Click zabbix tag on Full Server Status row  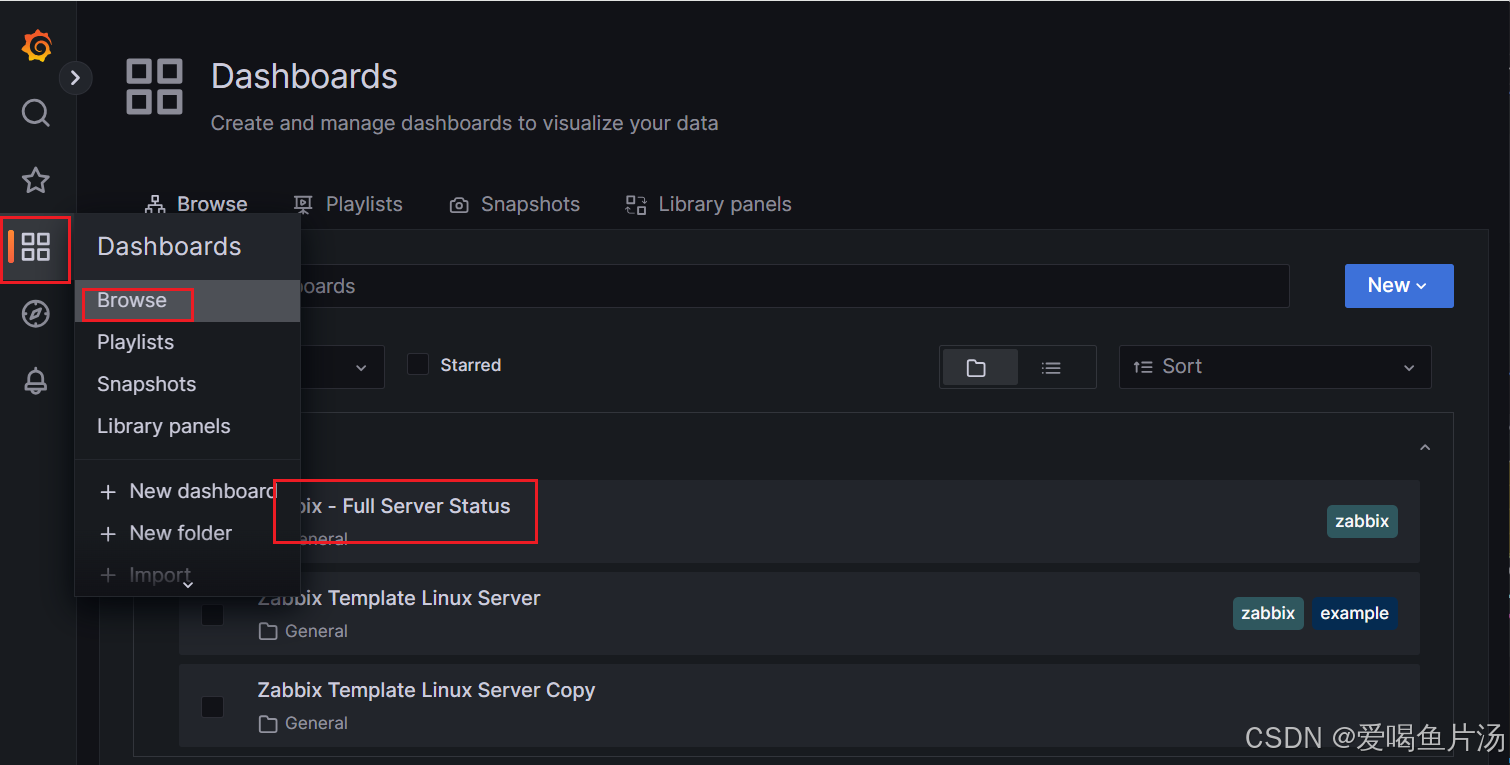(1362, 521)
